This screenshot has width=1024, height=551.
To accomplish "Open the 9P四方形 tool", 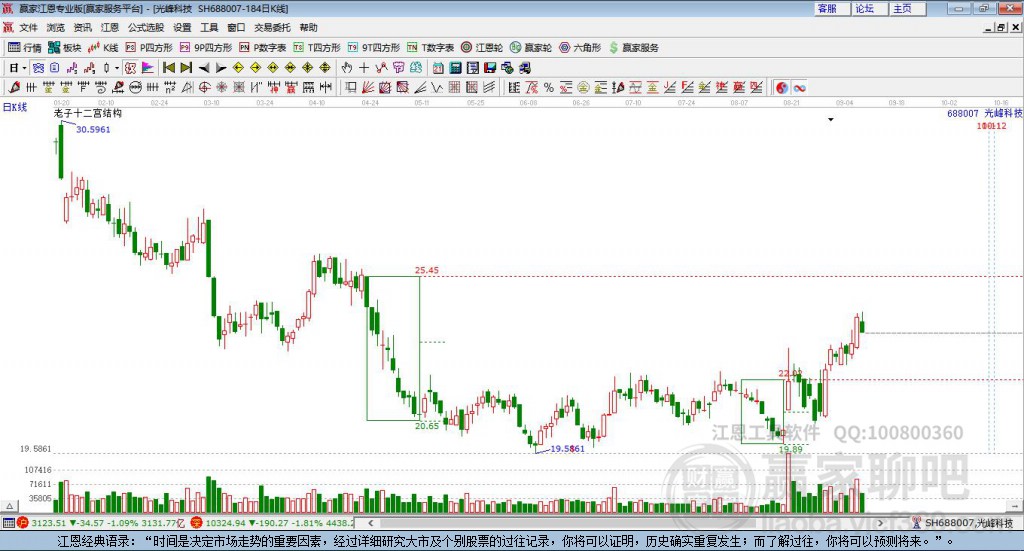I will click(x=206, y=48).
